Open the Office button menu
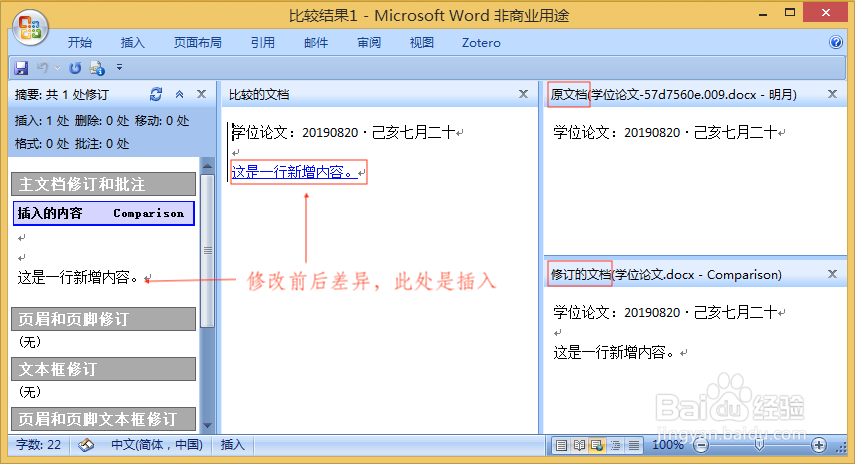Image resolution: width=855 pixels, height=464 pixels. click(31, 27)
